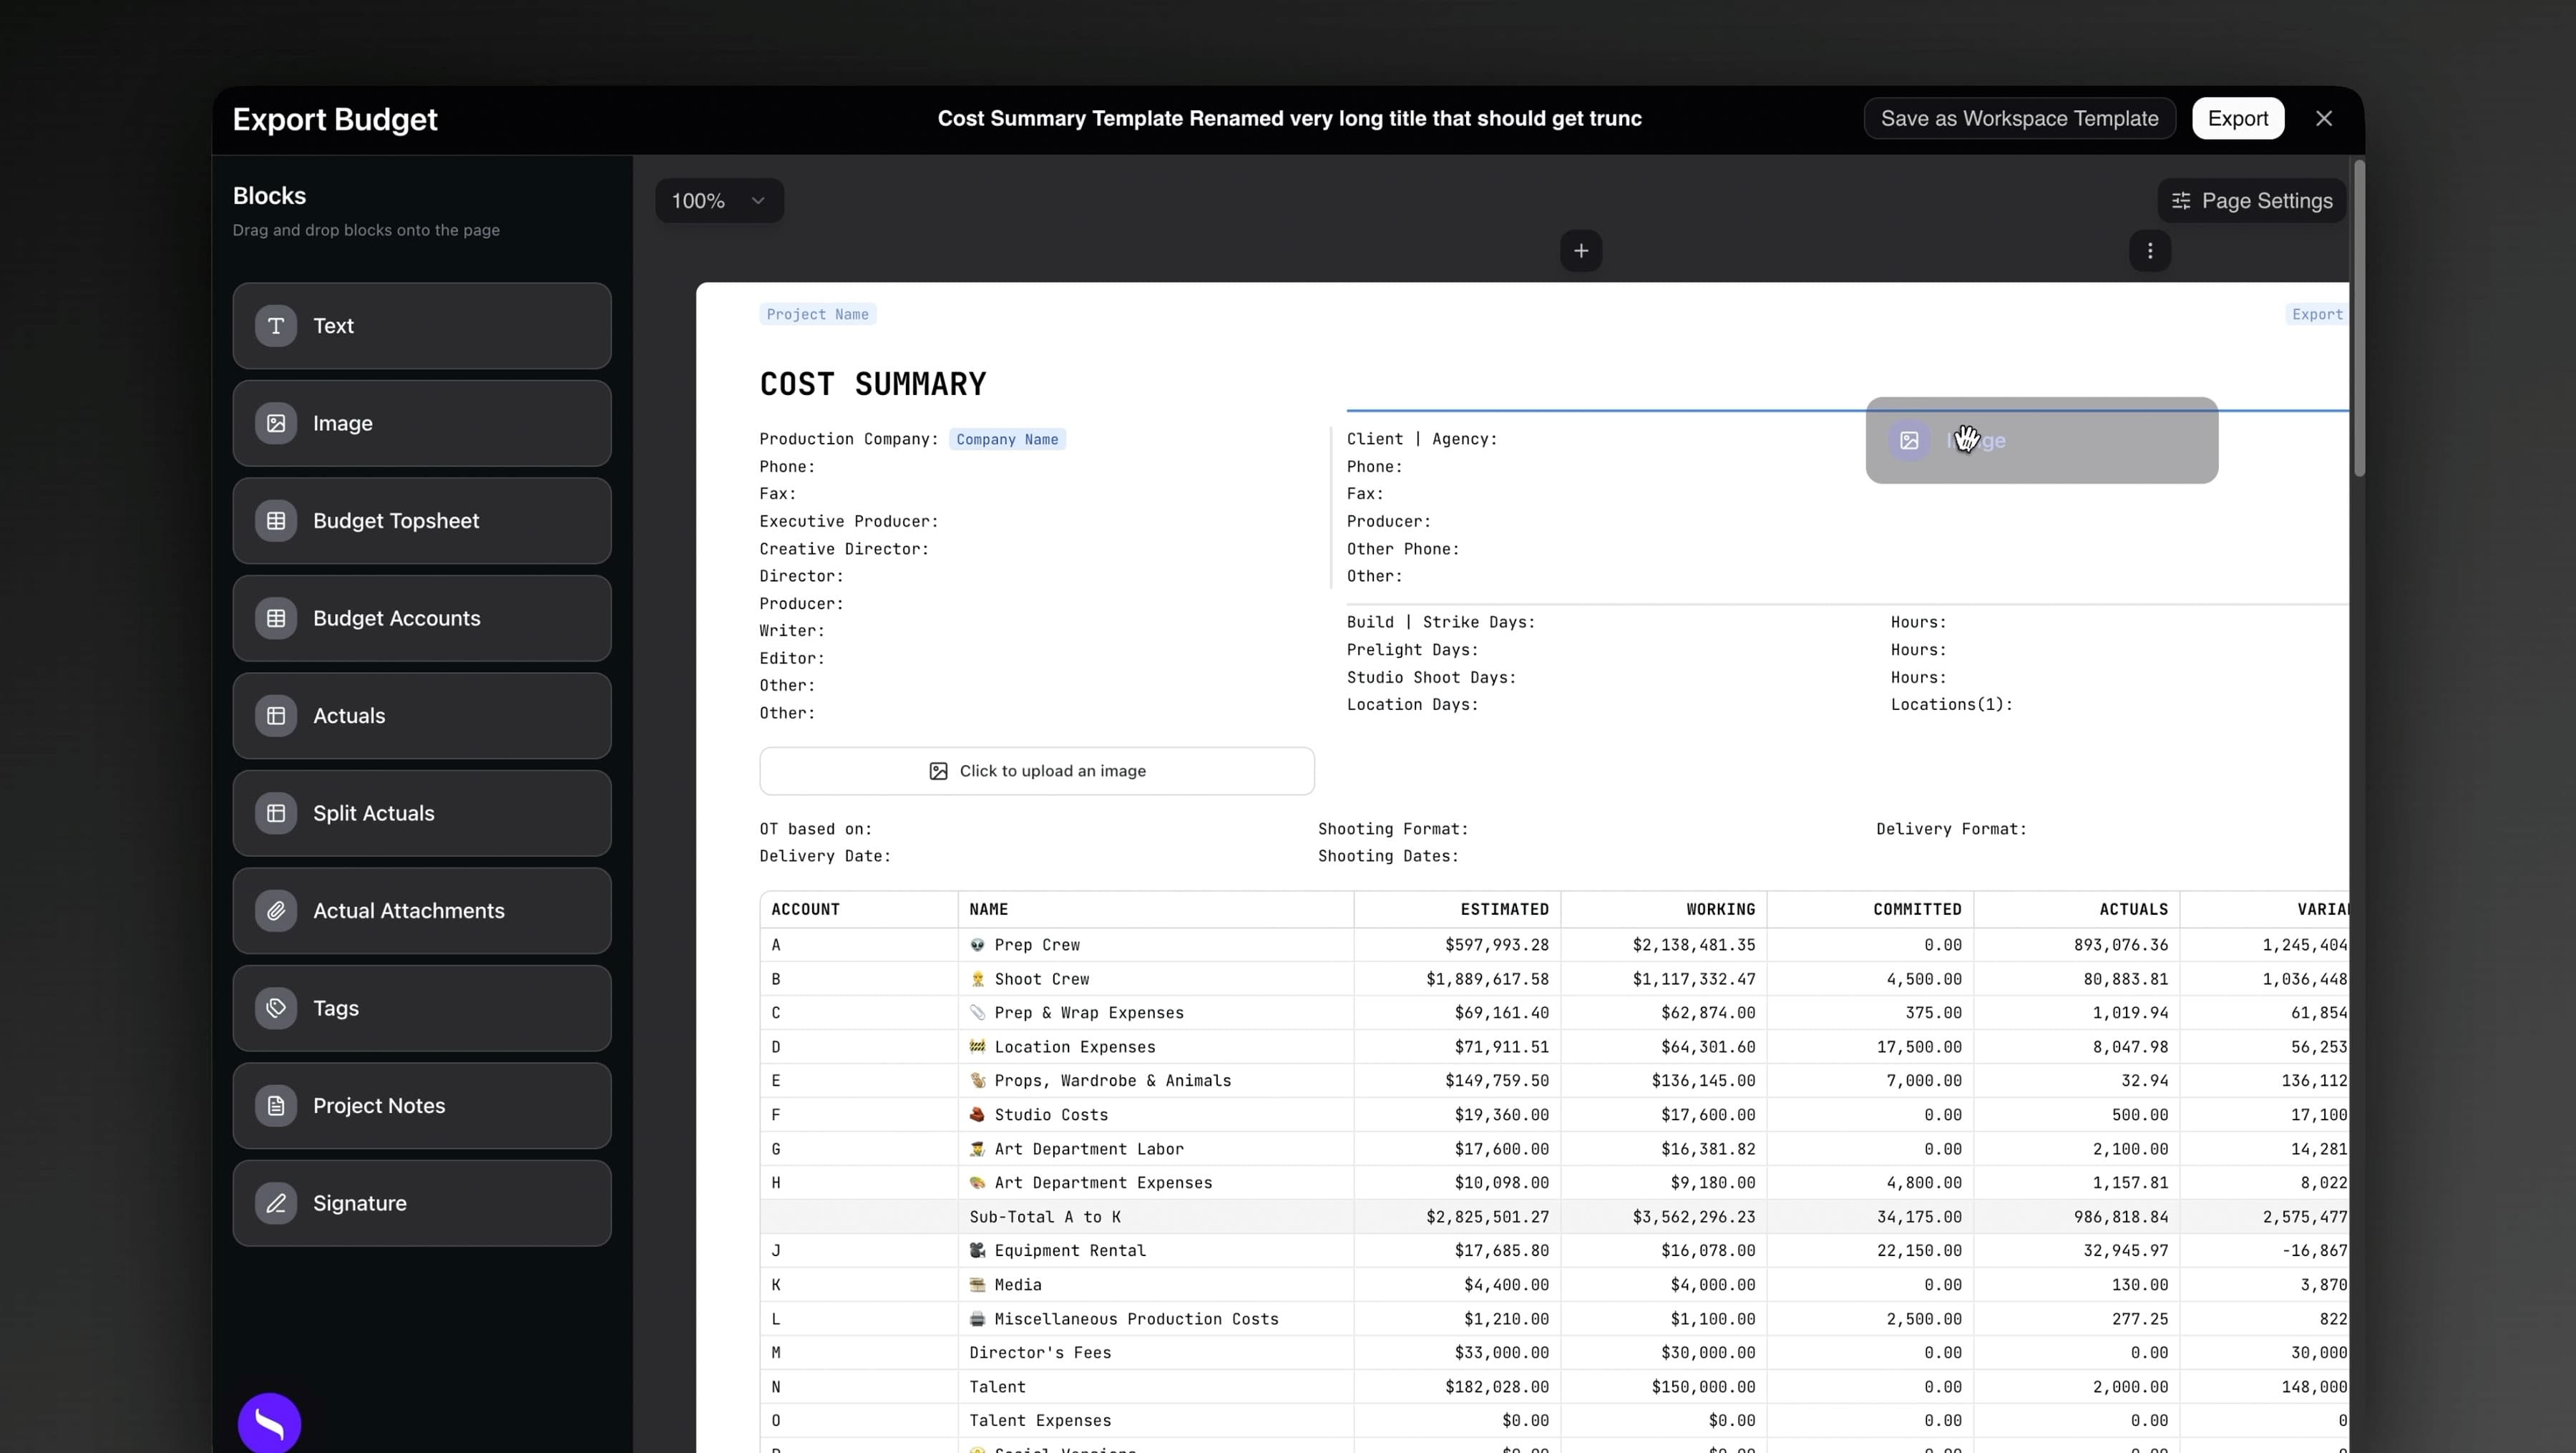Select the Budget Accounts block icon

pos(276,617)
